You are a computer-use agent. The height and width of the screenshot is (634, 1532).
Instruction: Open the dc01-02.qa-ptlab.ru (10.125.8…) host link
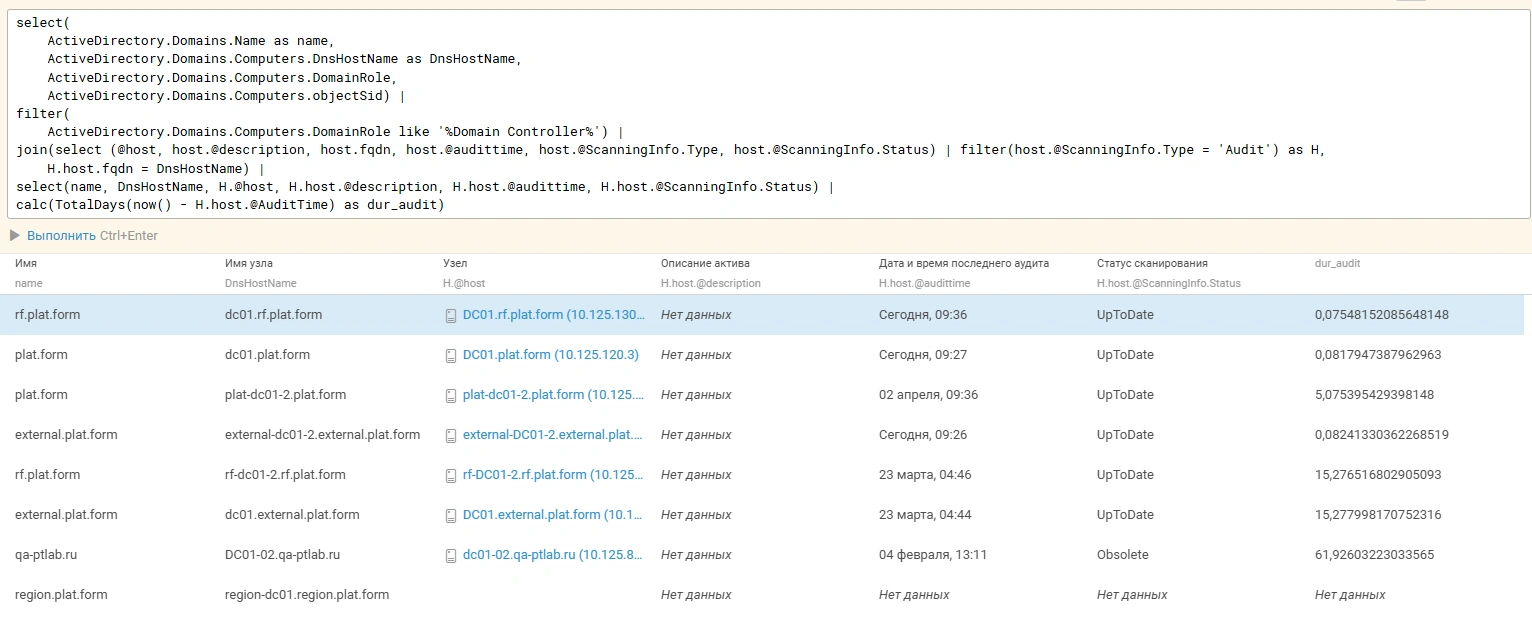pyautogui.click(x=553, y=555)
